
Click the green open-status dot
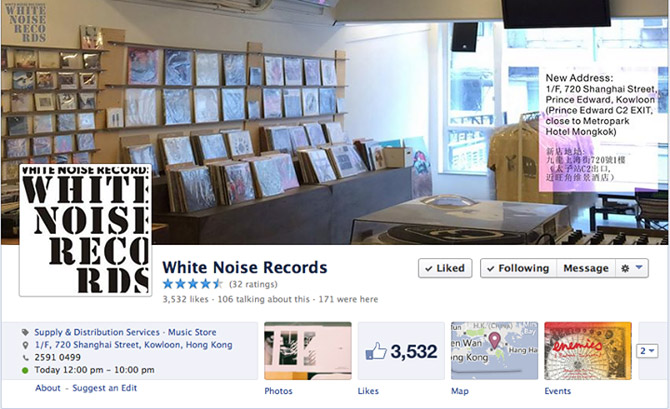point(25,370)
